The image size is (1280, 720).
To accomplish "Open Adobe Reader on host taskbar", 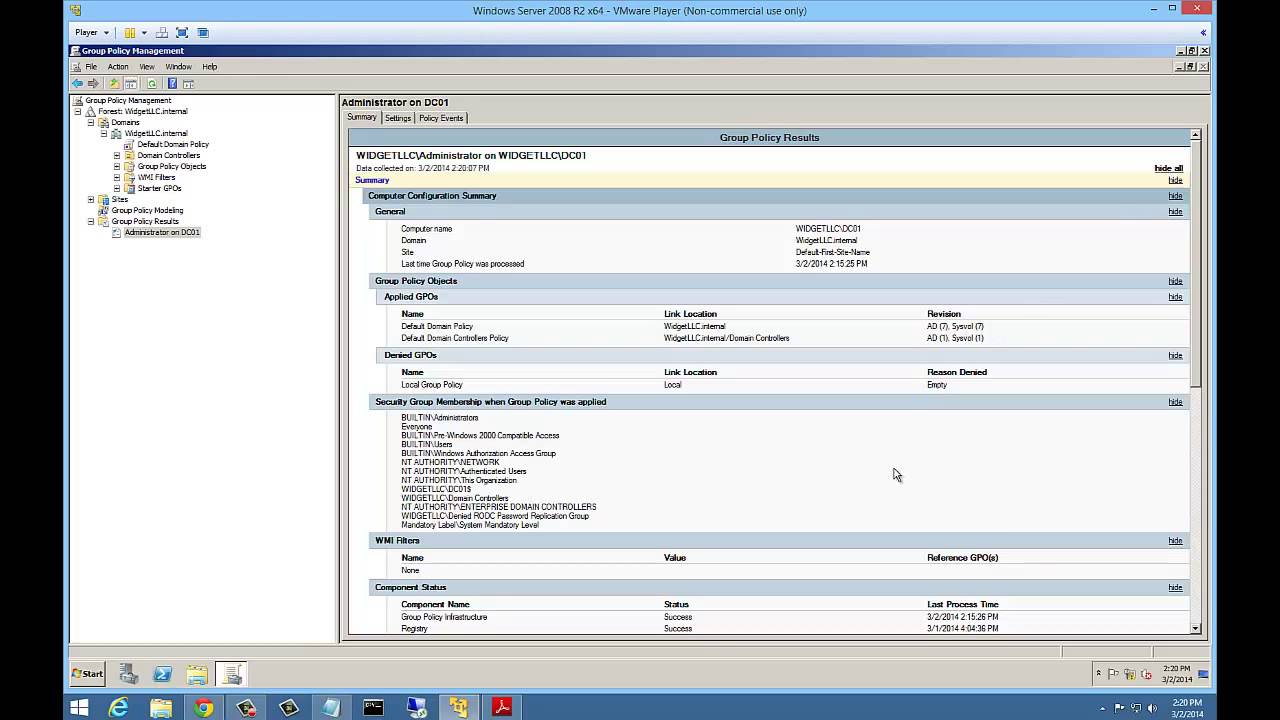I will (x=501, y=708).
